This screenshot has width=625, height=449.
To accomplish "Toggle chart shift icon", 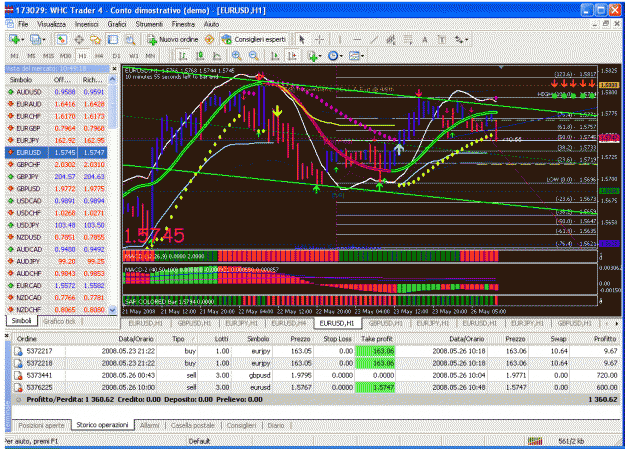I will click(292, 55).
